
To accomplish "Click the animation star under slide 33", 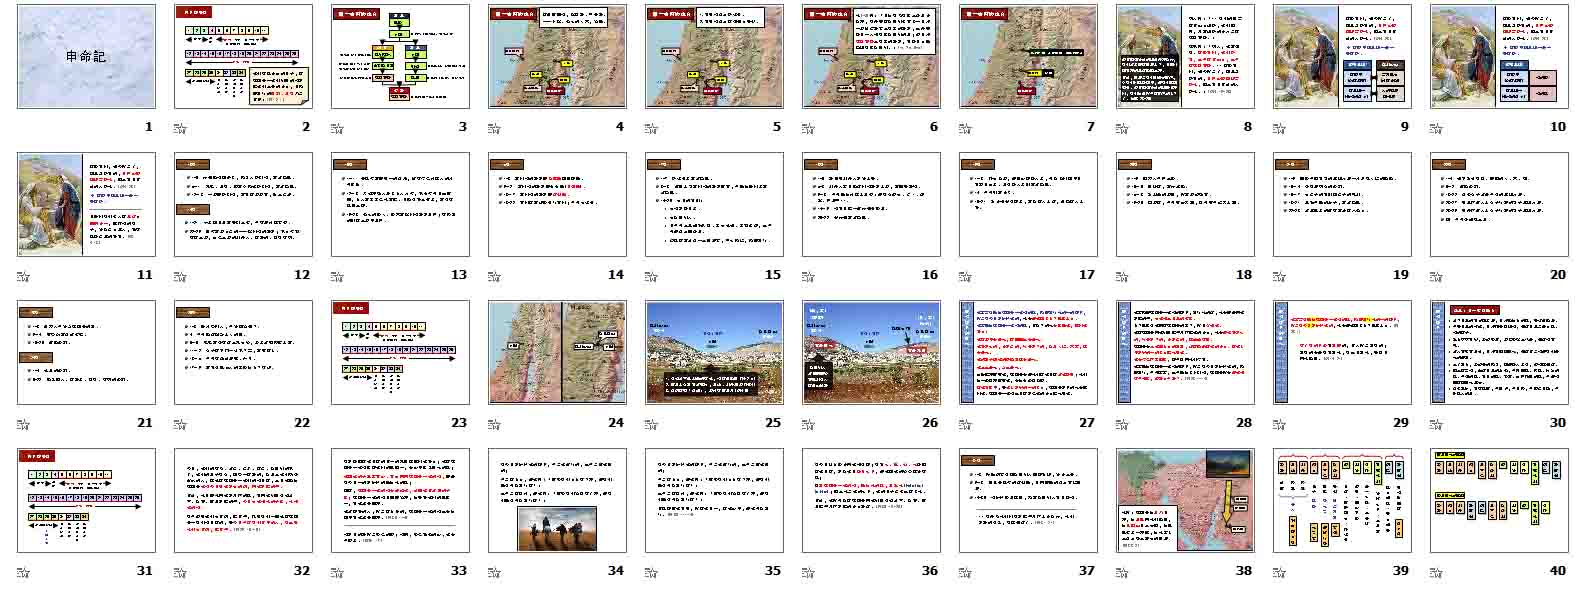I will point(336,571).
